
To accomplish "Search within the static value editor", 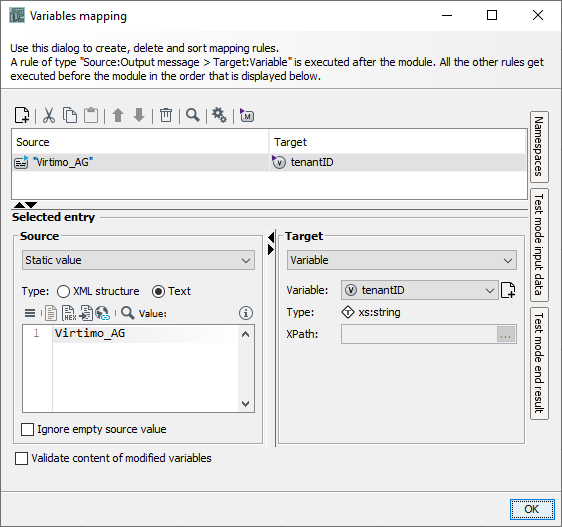I will tap(128, 313).
